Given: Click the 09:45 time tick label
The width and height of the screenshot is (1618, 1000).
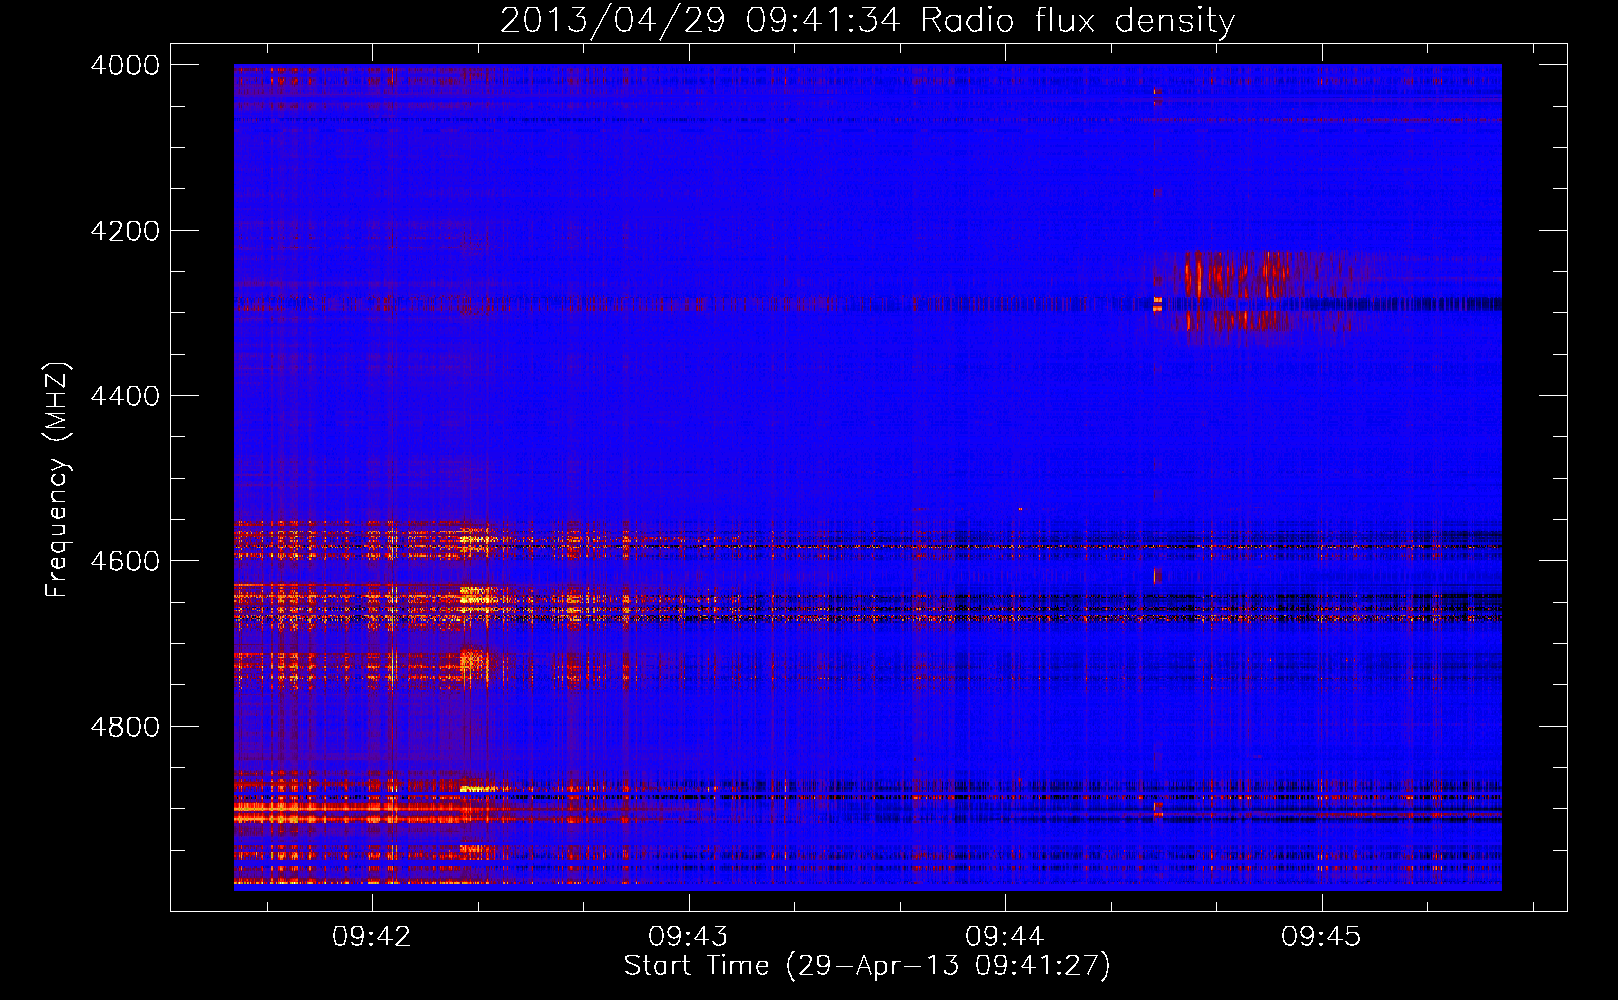Looking at the screenshot, I should pyautogui.click(x=1321, y=937).
